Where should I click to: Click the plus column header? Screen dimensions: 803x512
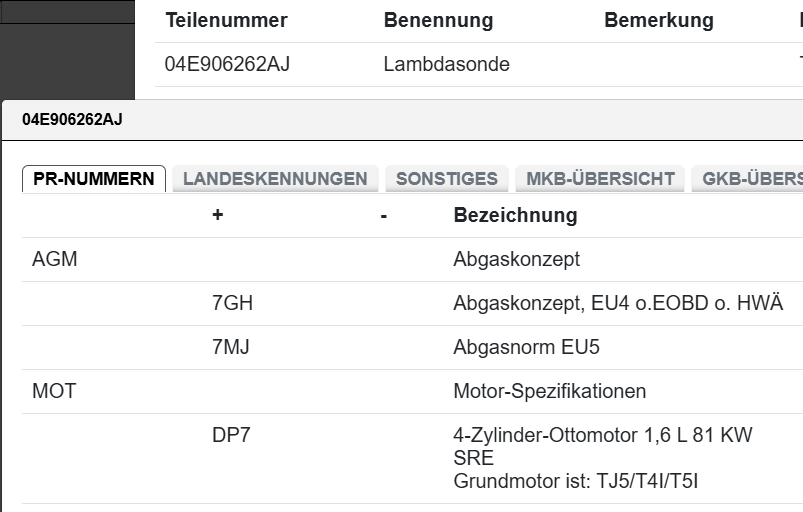[218, 215]
